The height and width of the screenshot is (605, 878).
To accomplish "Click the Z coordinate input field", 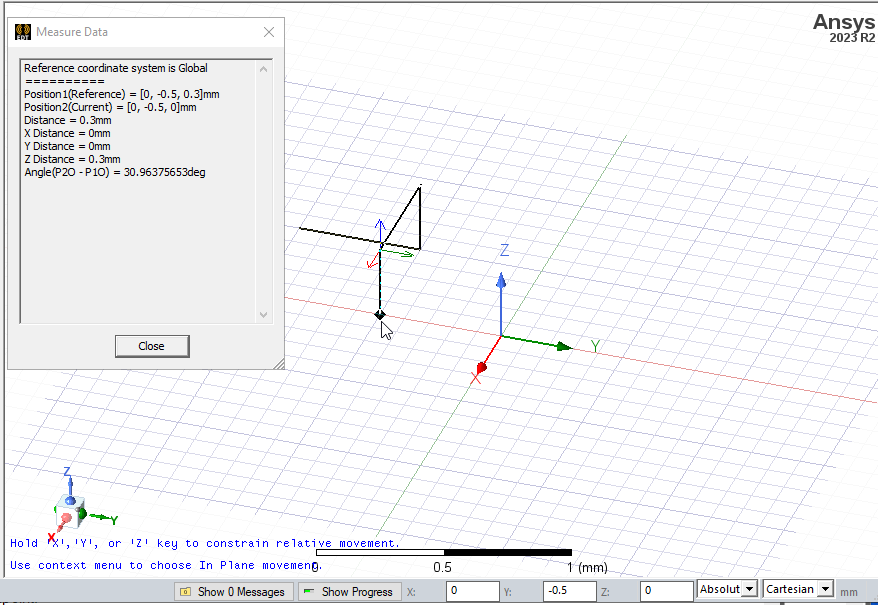I will click(666, 590).
